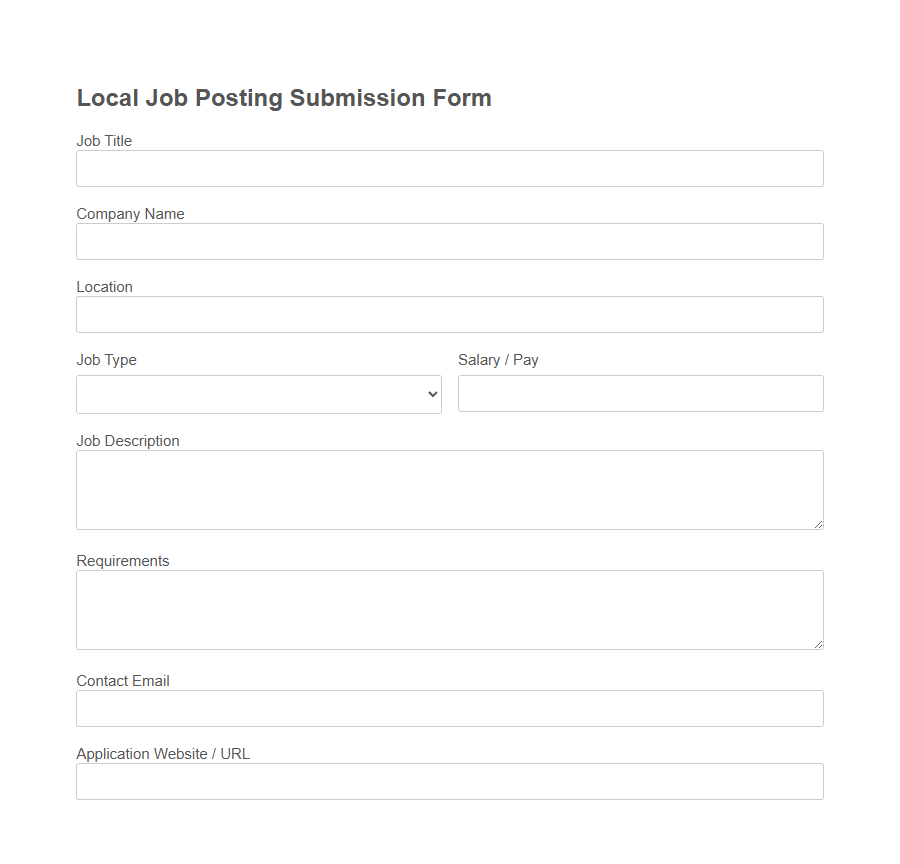Expand the Job Type selection list
The height and width of the screenshot is (864, 900).
(x=258, y=394)
